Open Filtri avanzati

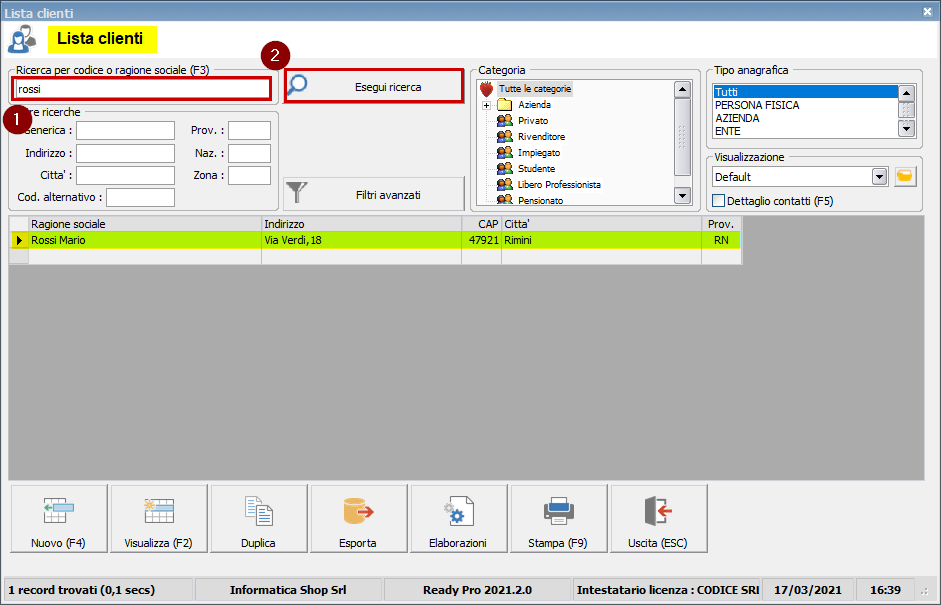(374, 195)
